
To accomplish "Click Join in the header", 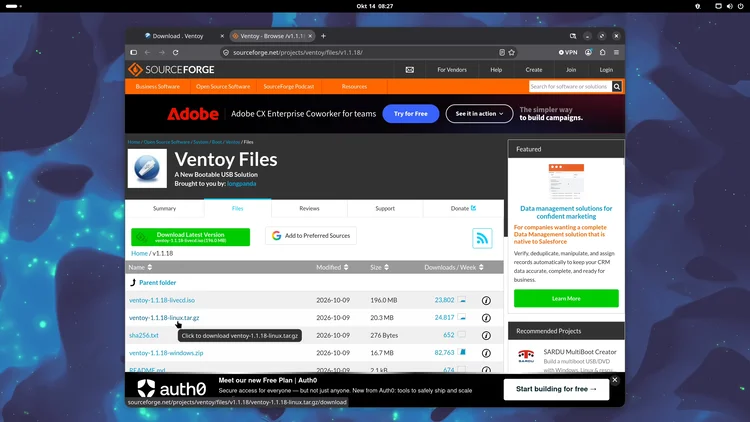I will [x=571, y=70].
